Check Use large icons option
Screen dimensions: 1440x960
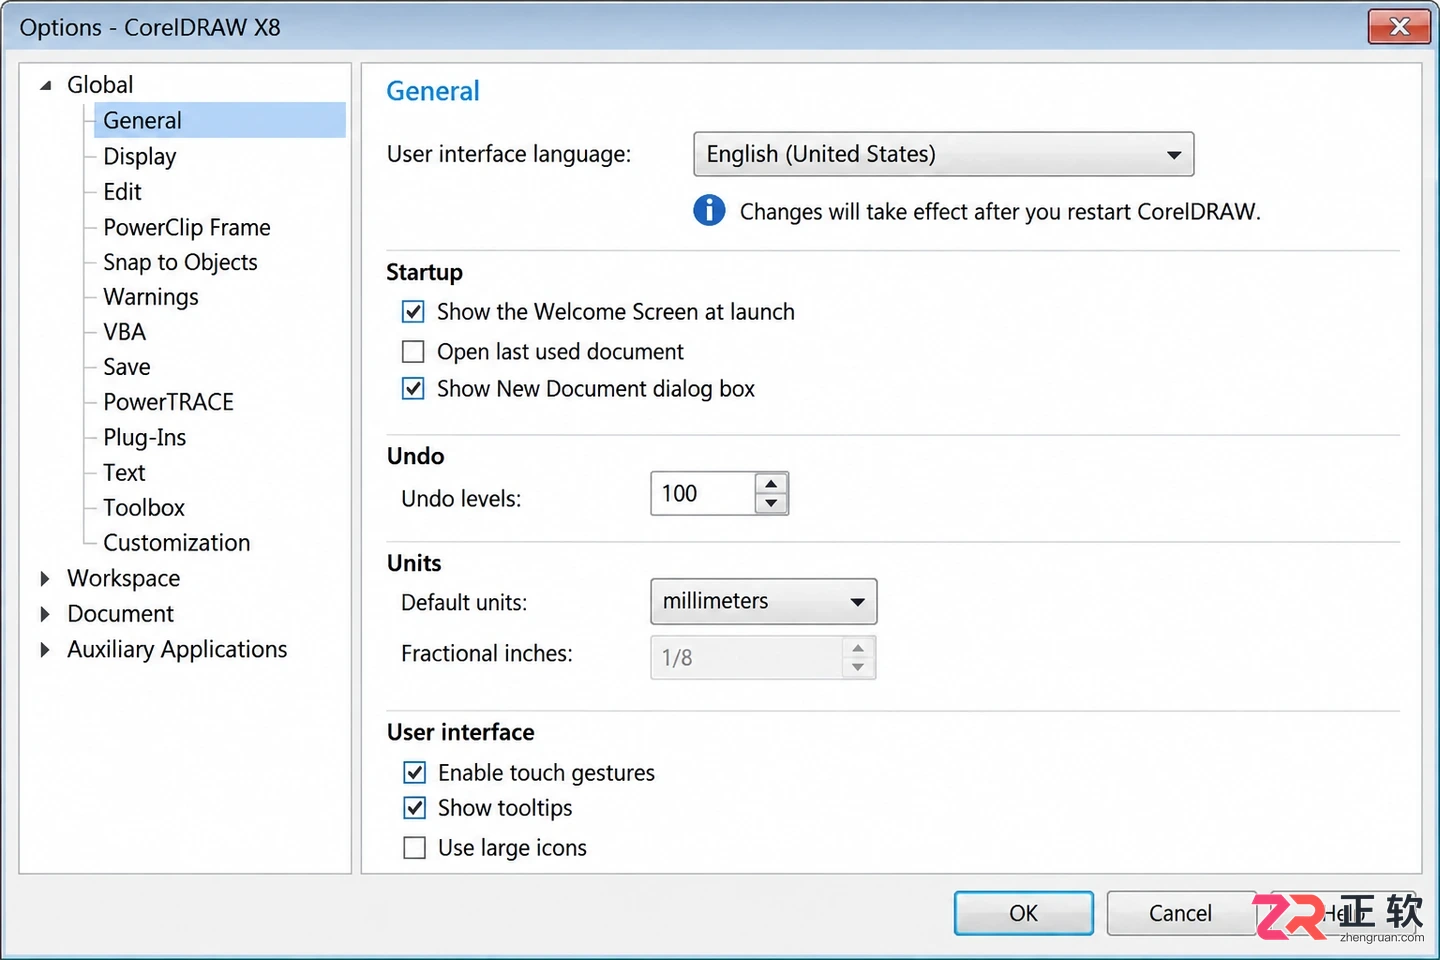pyautogui.click(x=414, y=848)
